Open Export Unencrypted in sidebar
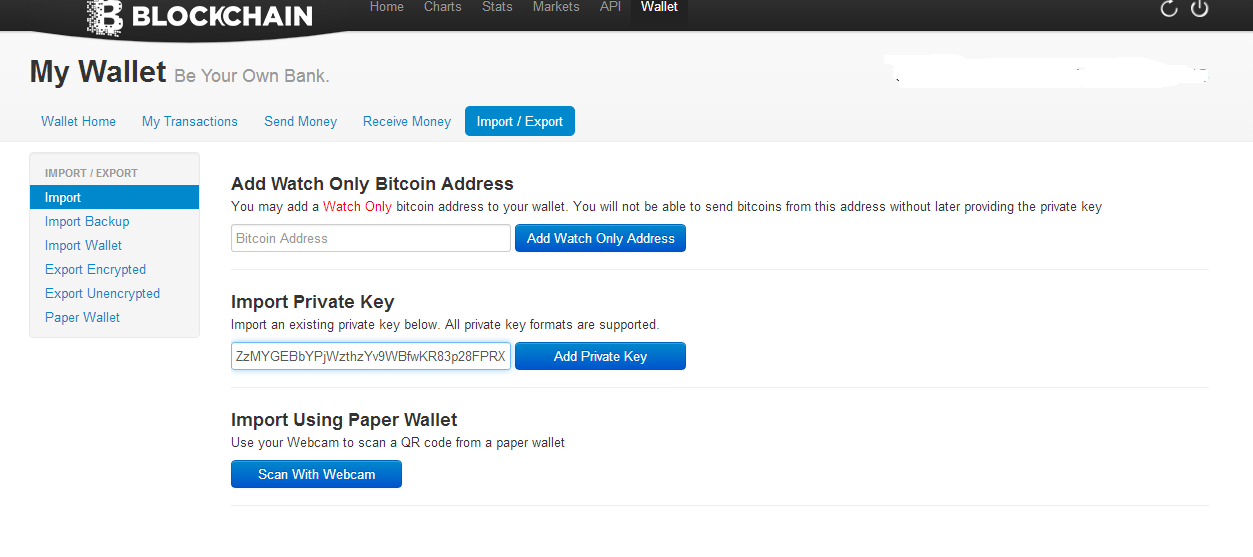1253x557 pixels. click(102, 293)
